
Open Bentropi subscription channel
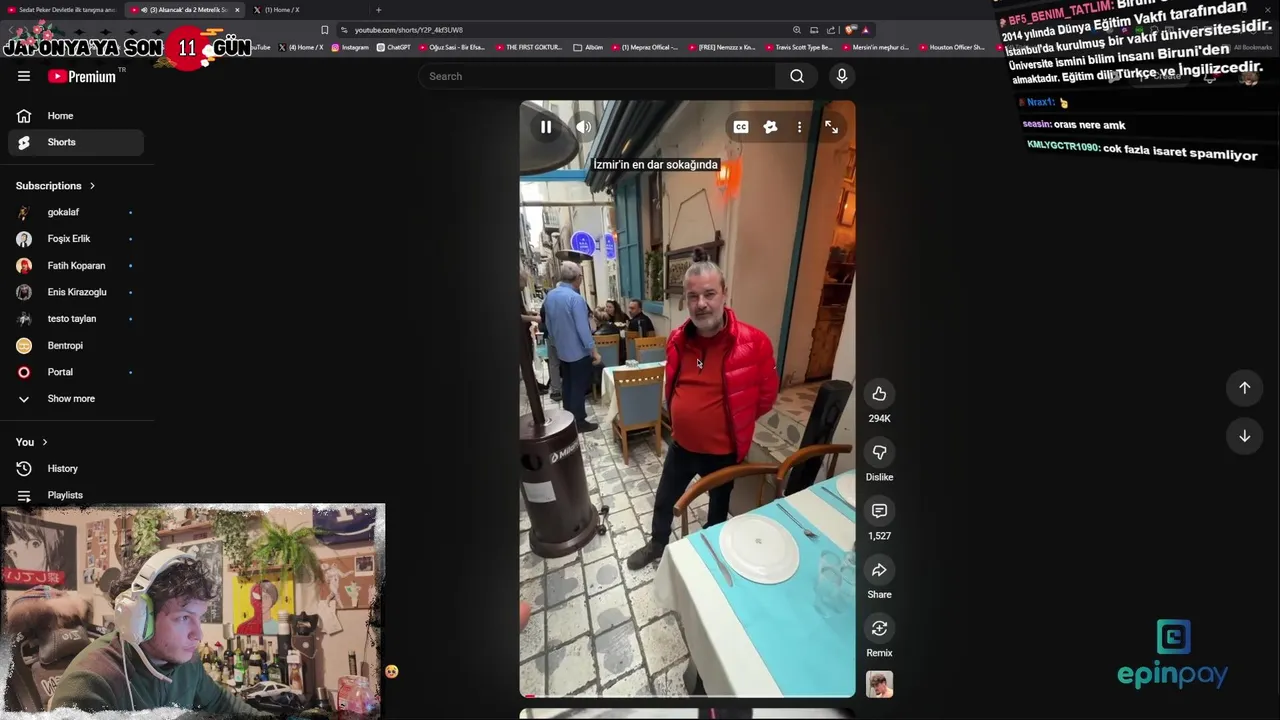pos(76,346)
